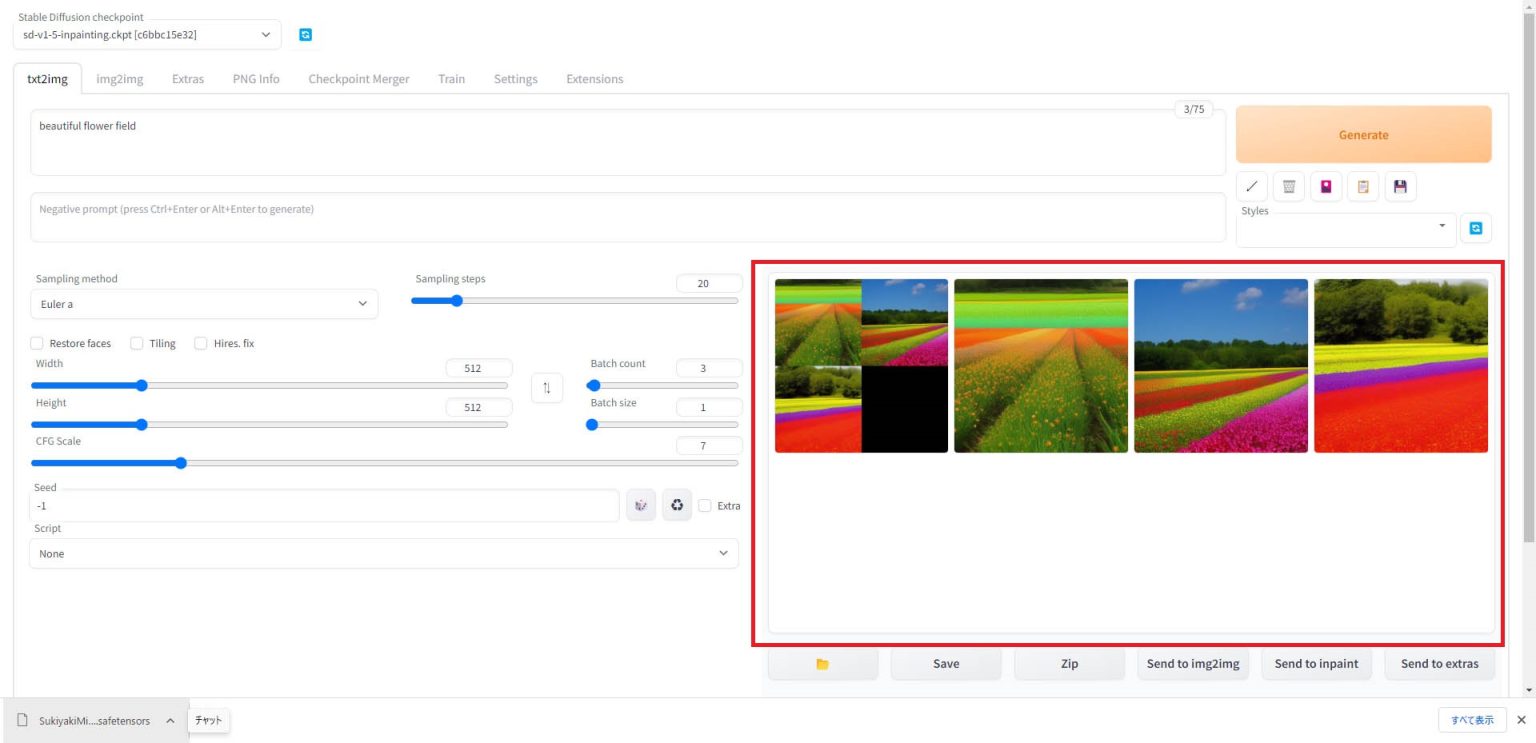Send result to inpaint
Image resolution: width=1536 pixels, height=743 pixels.
pyautogui.click(x=1316, y=663)
